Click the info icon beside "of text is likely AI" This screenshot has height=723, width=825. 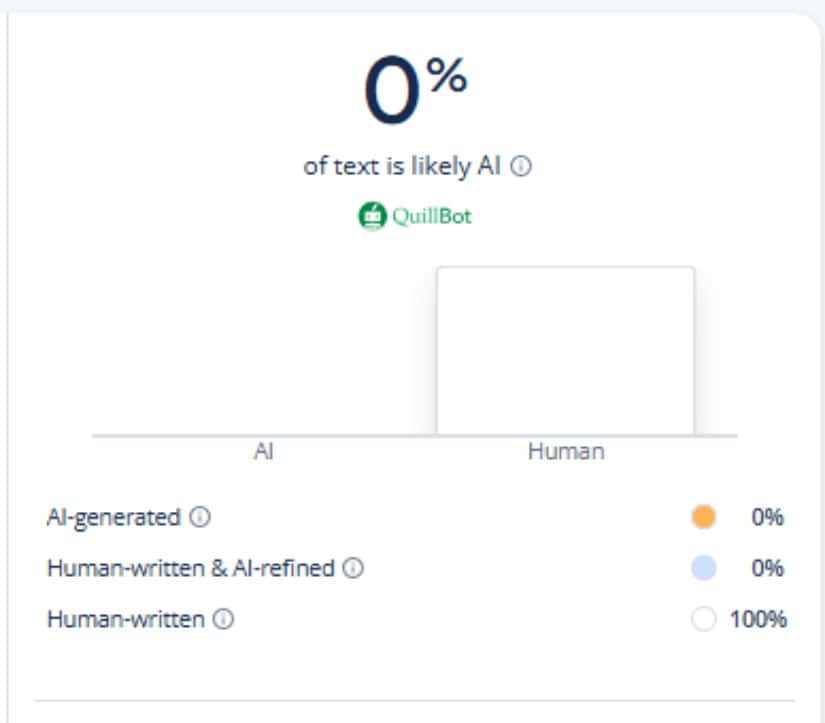click(x=521, y=167)
